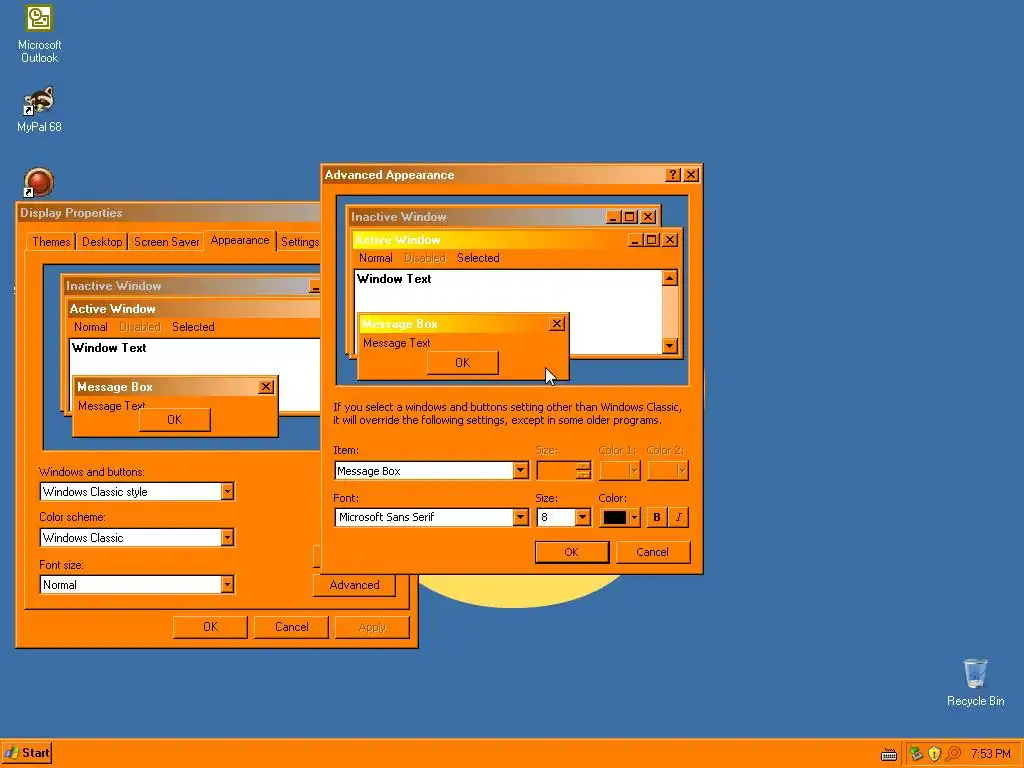Expand Font size dropdown showing Normal
This screenshot has width=1024, height=768.
point(227,584)
